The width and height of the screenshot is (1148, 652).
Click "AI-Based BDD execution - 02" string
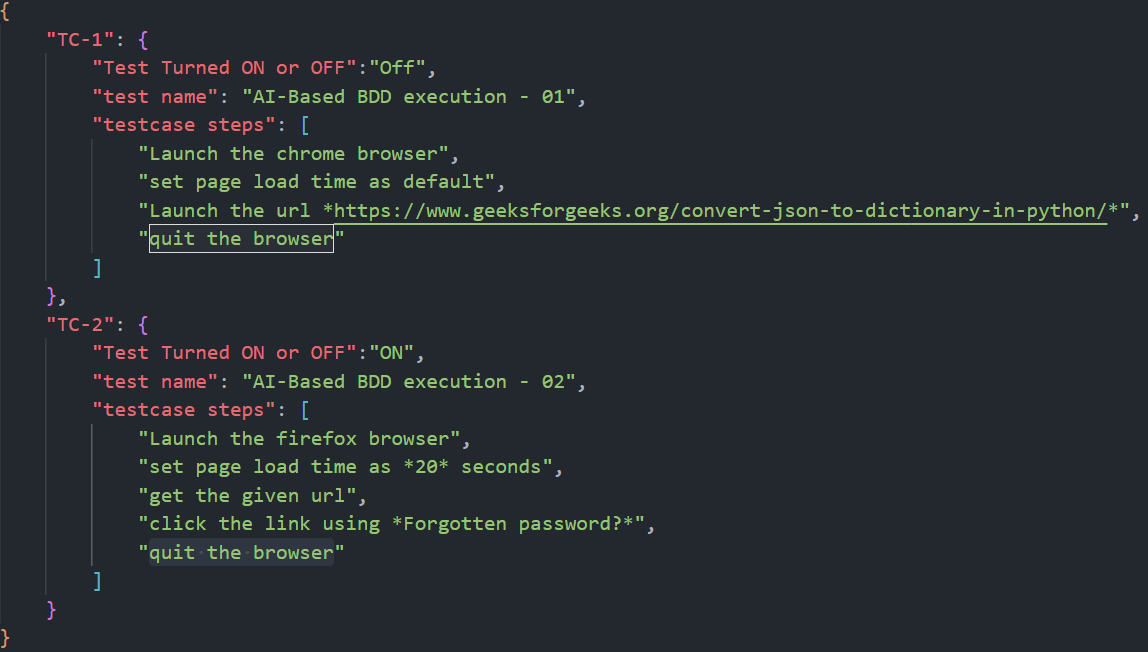pos(409,382)
